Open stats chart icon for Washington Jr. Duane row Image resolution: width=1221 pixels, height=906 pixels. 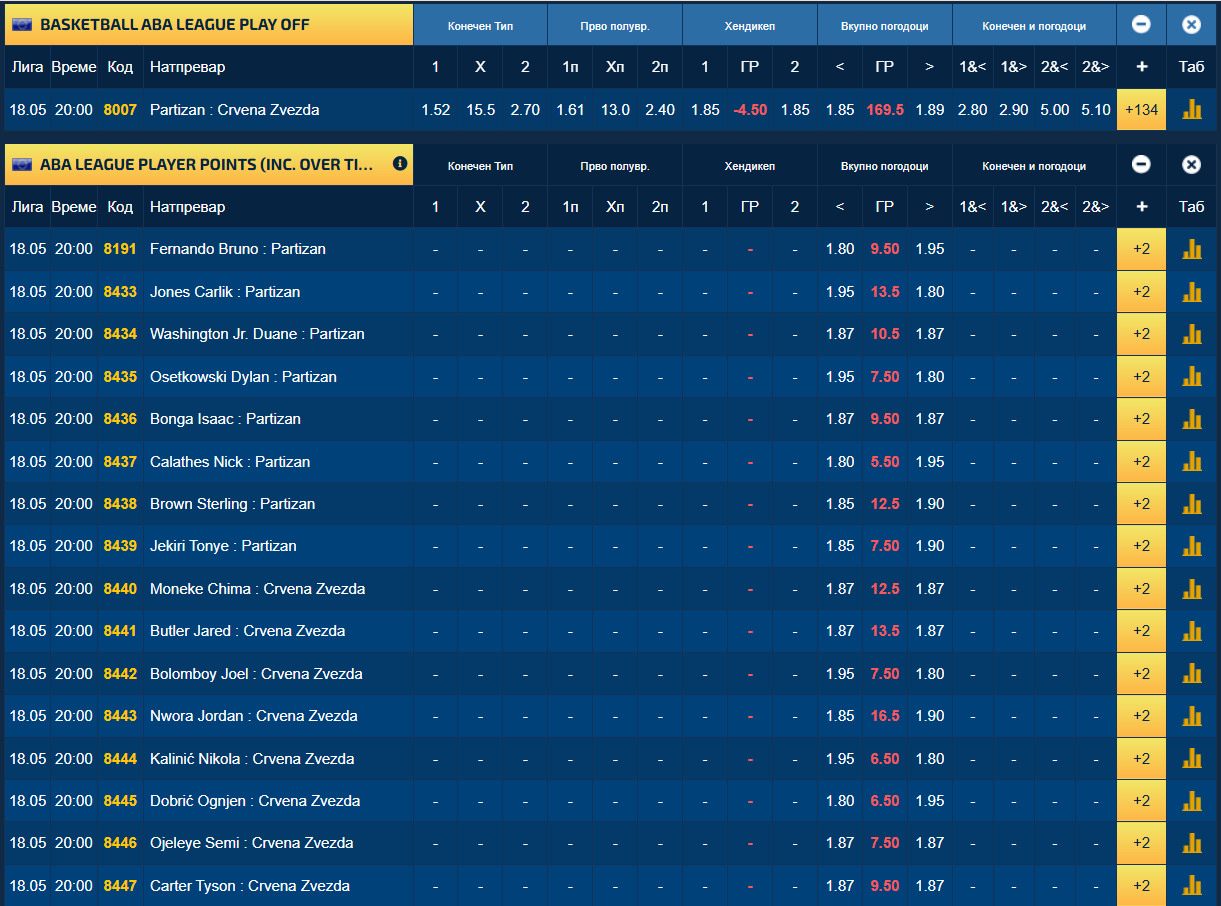click(1192, 334)
